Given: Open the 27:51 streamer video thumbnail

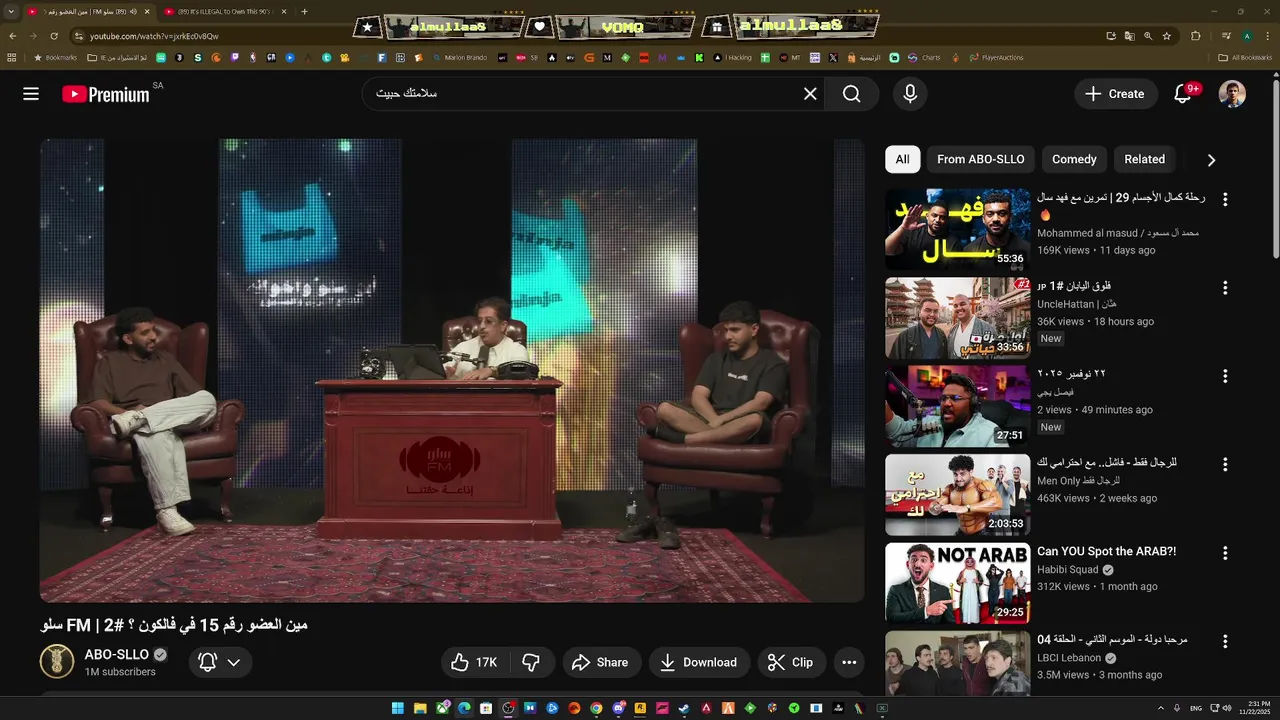Looking at the screenshot, I should click(x=957, y=406).
